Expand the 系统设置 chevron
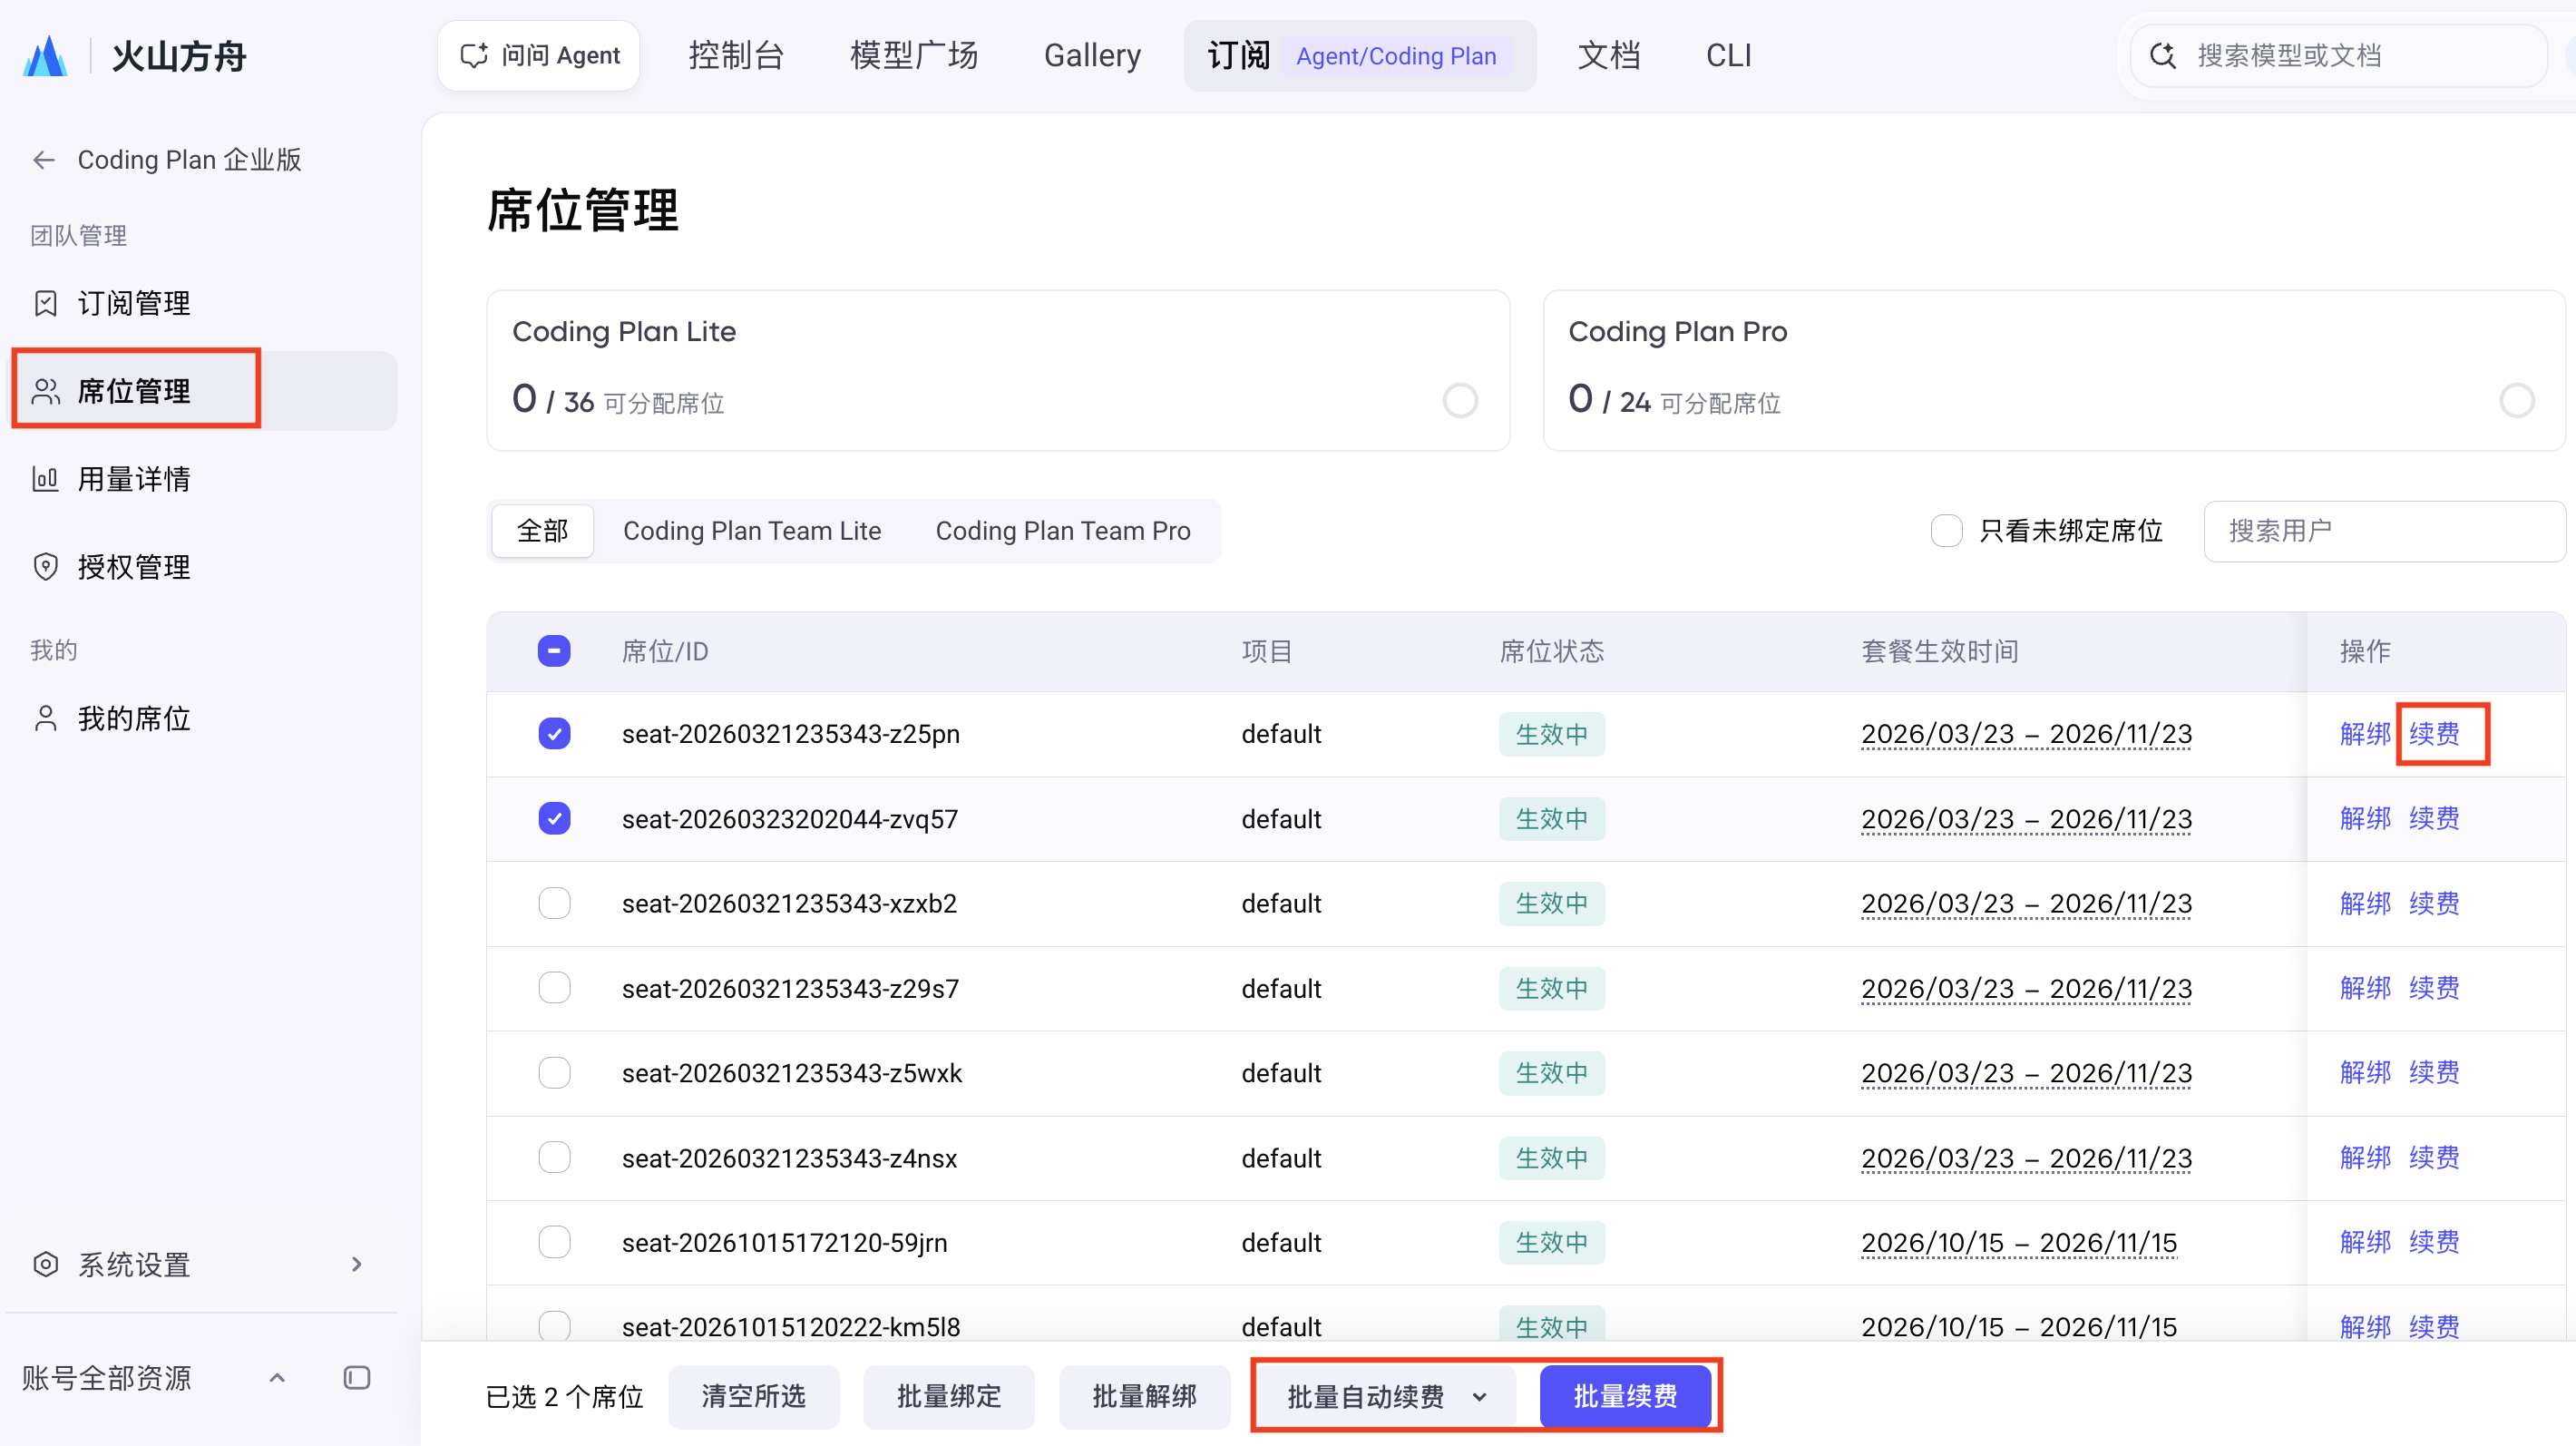 click(x=357, y=1264)
